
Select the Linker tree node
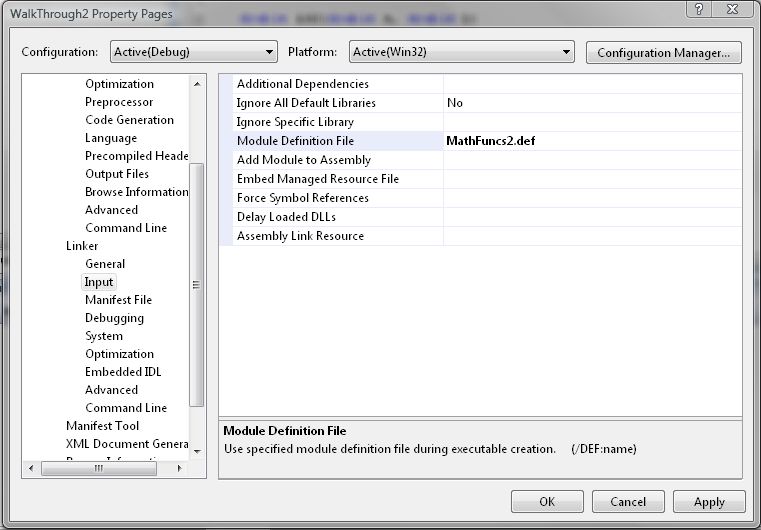[x=82, y=246]
